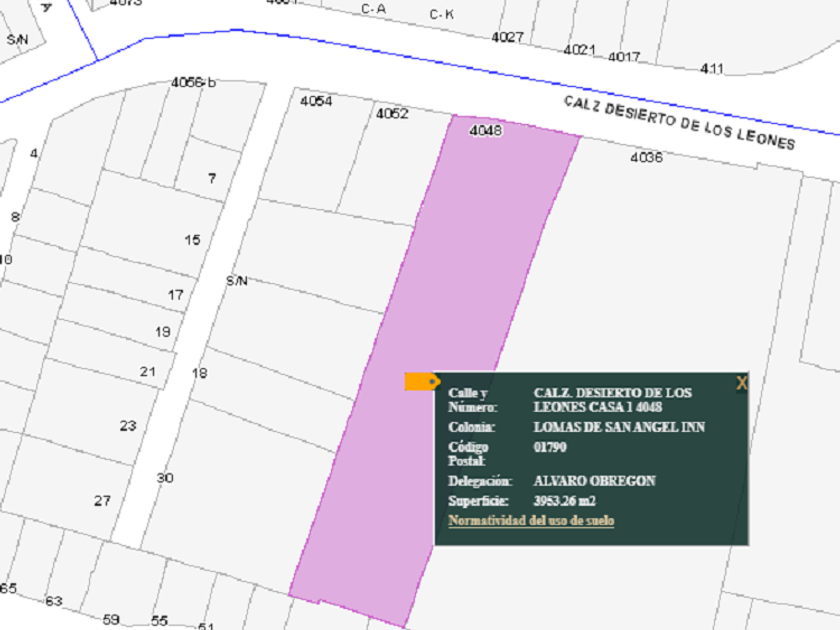Click LOMAS DE SAN ANGEL INN value

[619, 427]
